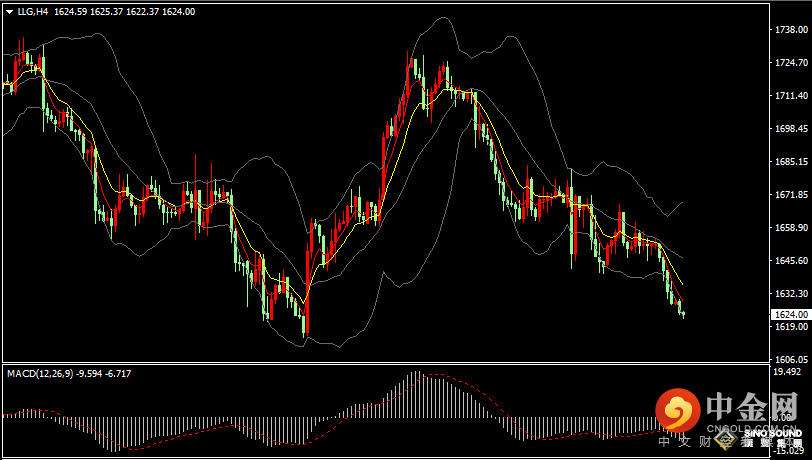Click the 1671.85 price axis label
812x460 pixels.
click(792, 195)
